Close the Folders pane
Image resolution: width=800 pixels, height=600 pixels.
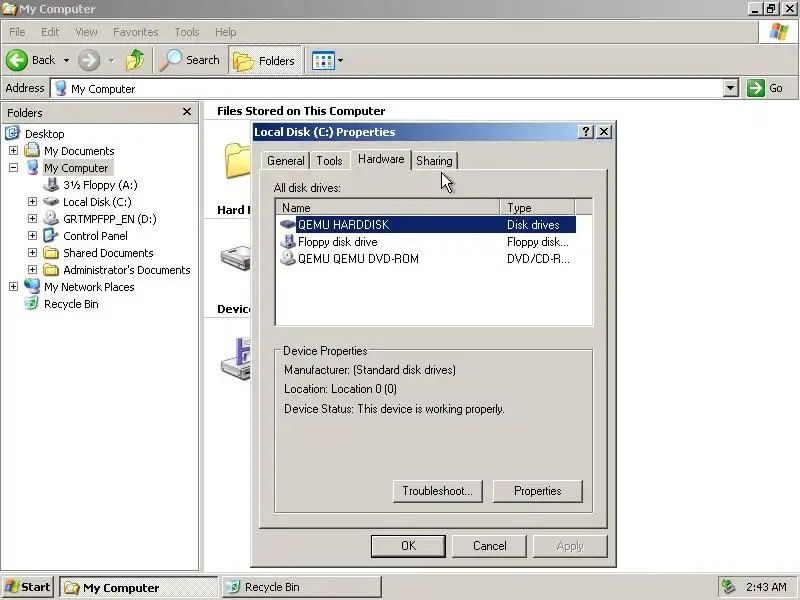pos(187,111)
